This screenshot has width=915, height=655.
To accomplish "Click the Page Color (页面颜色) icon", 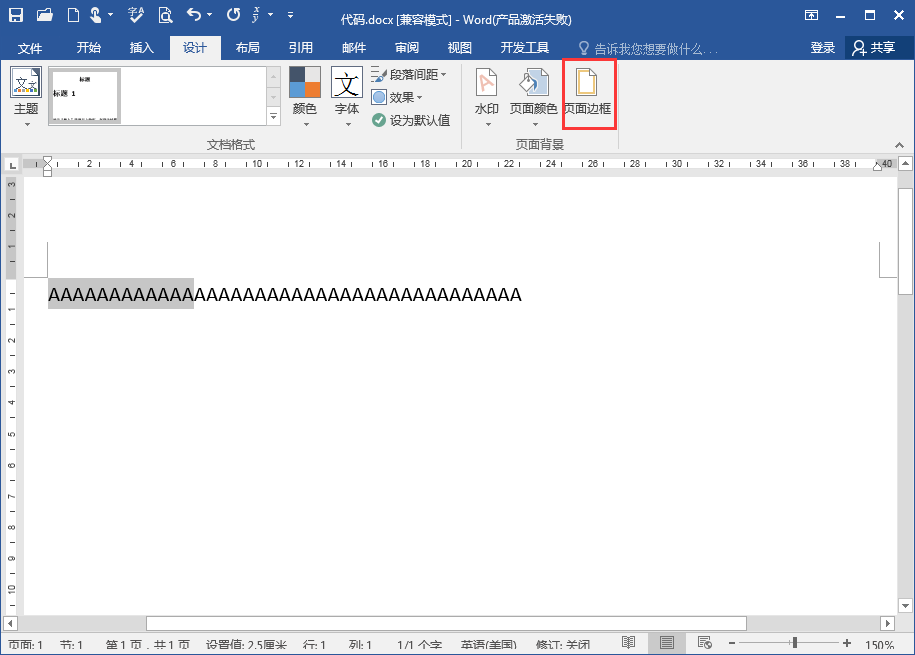I will 533,94.
